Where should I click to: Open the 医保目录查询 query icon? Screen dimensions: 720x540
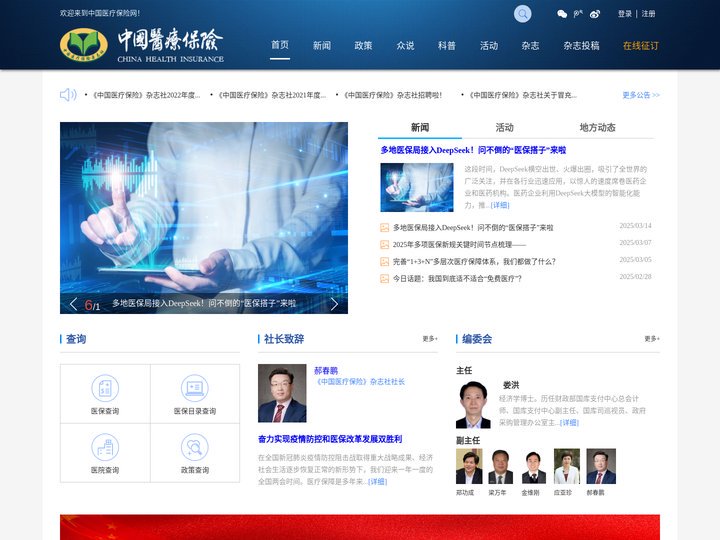(195, 388)
